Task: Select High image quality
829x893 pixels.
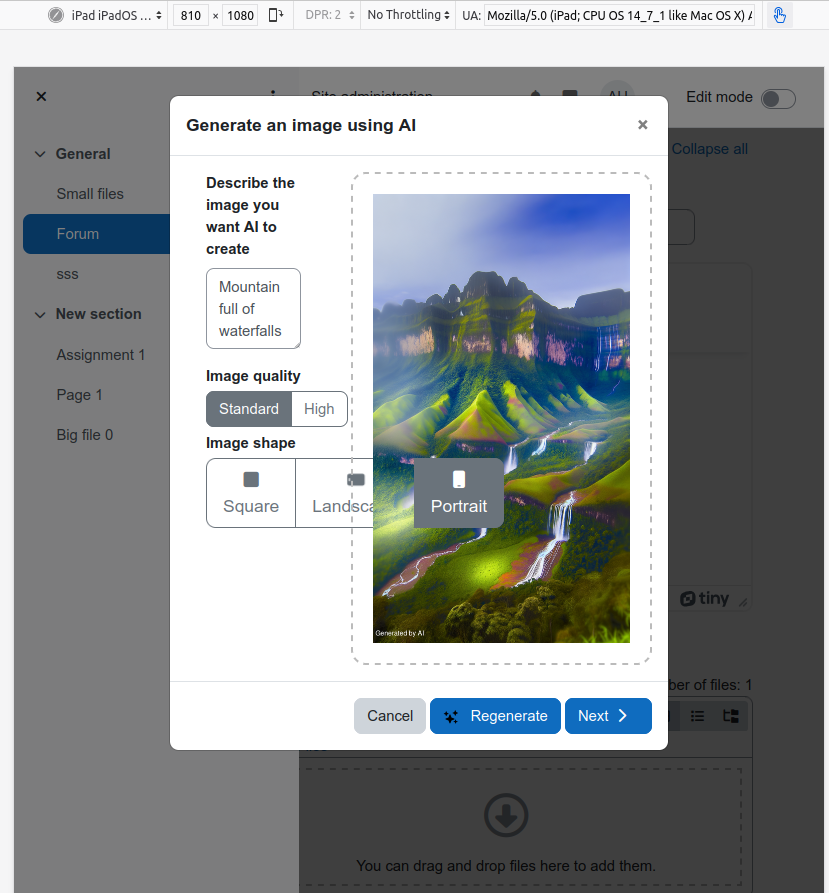Action: [319, 409]
